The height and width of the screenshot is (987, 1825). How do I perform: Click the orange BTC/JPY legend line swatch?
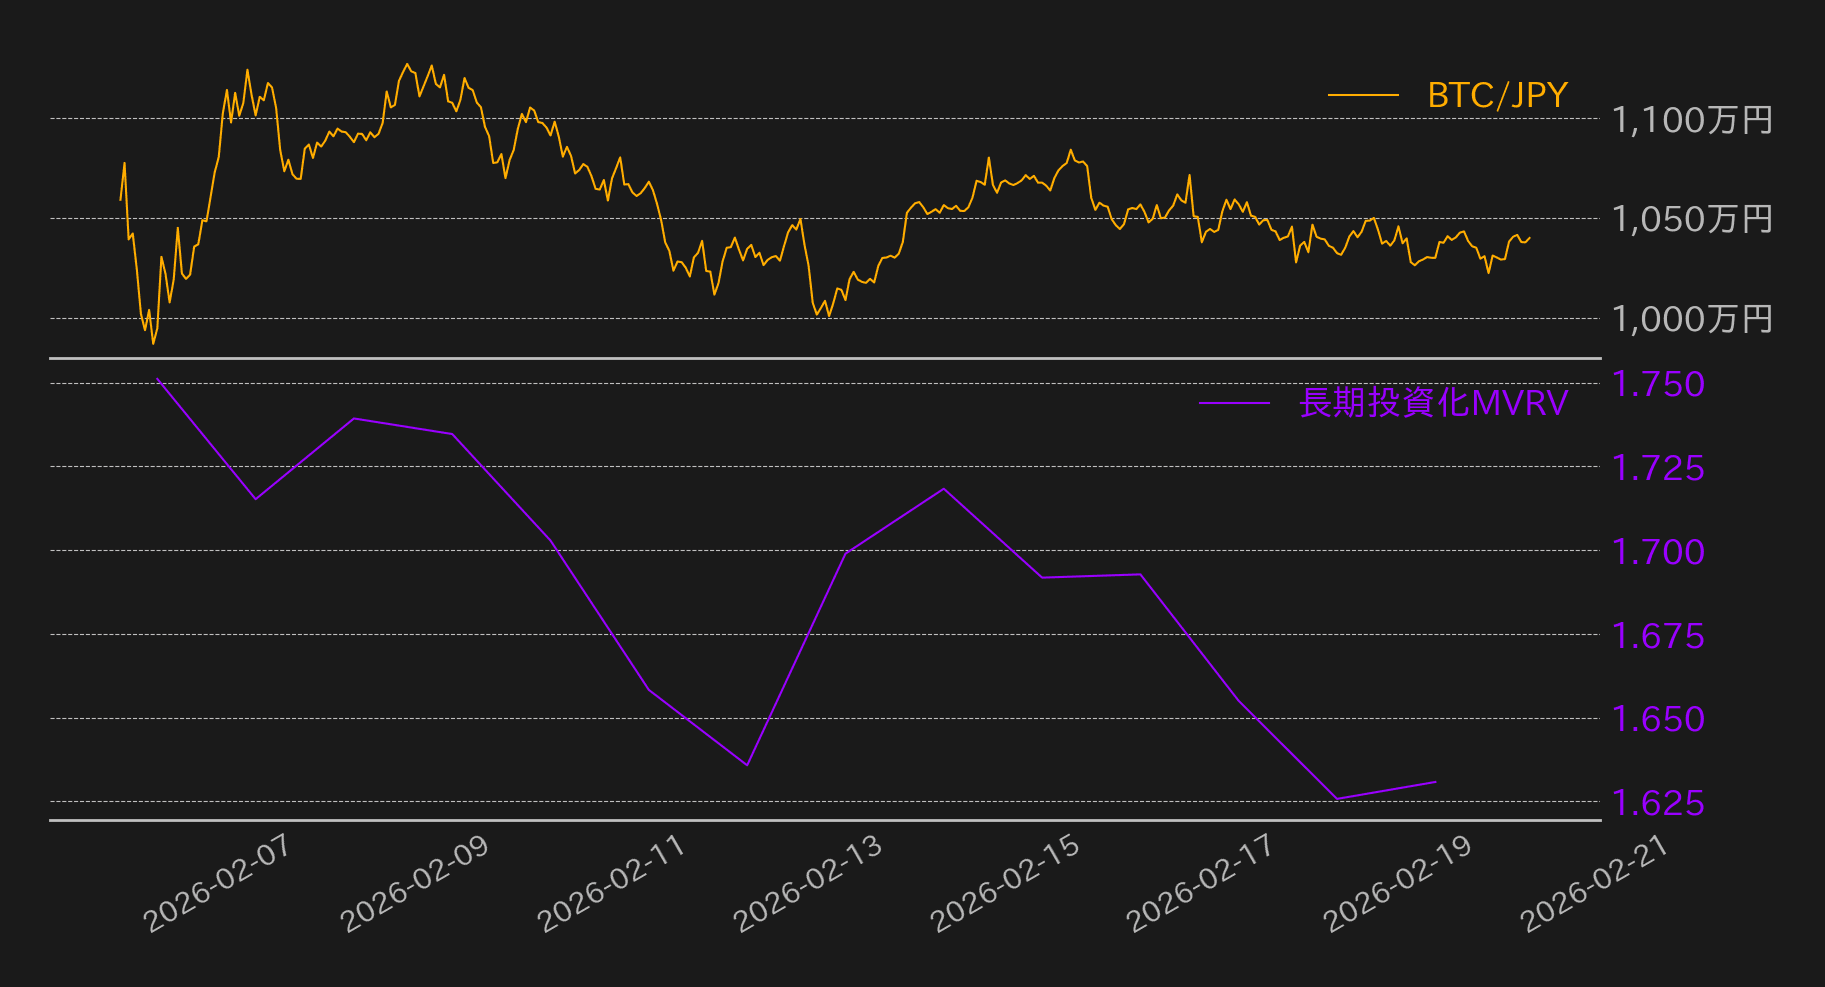coord(1363,95)
